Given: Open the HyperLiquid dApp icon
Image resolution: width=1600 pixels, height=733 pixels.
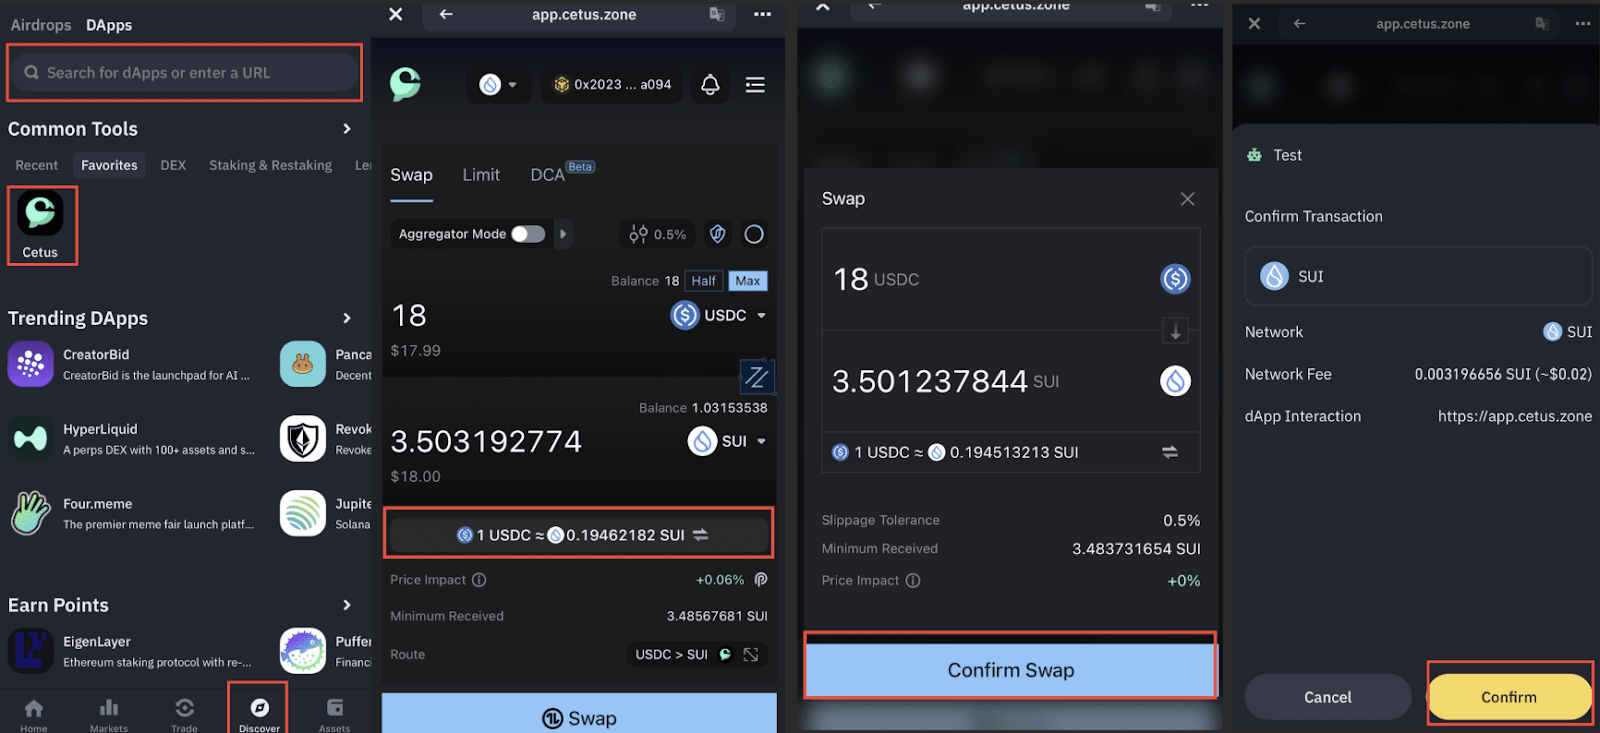Looking at the screenshot, I should (x=30, y=439).
